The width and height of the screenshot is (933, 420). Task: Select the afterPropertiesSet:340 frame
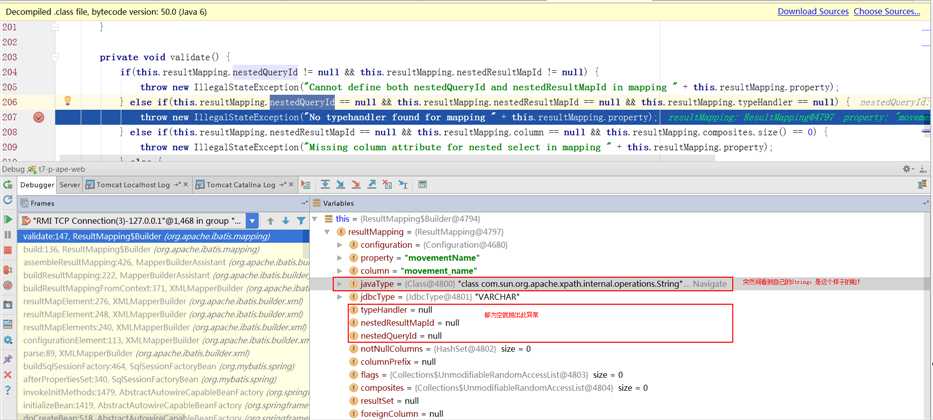[x=163, y=380]
